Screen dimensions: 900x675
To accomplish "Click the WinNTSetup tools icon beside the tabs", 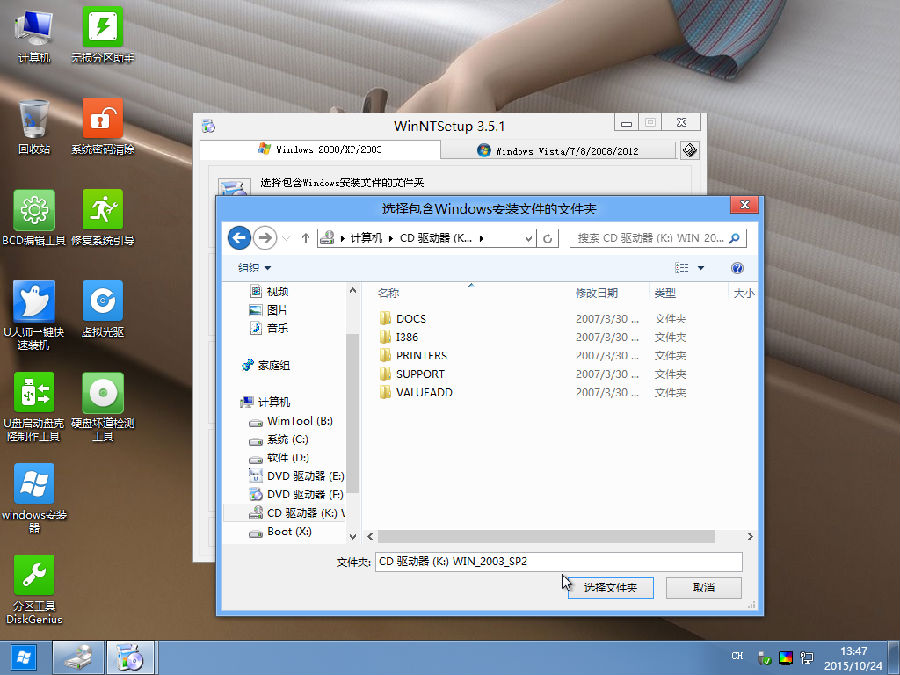I will pos(690,150).
